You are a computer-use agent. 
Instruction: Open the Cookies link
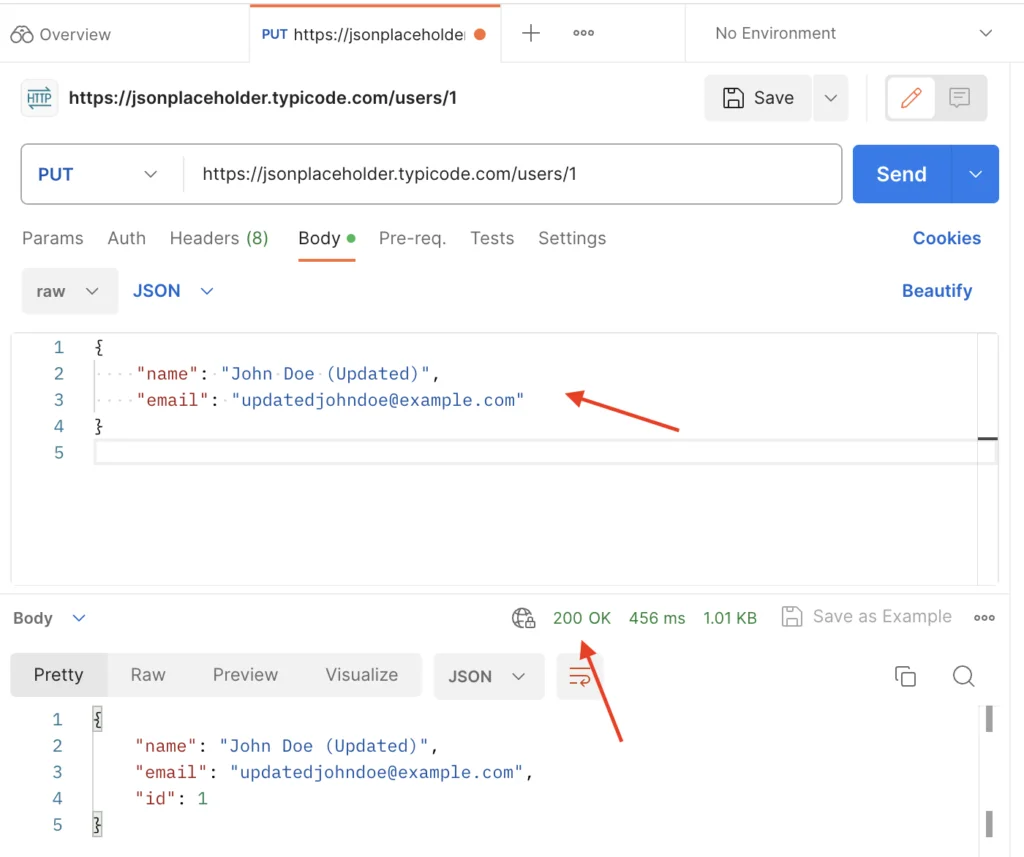click(x=947, y=238)
